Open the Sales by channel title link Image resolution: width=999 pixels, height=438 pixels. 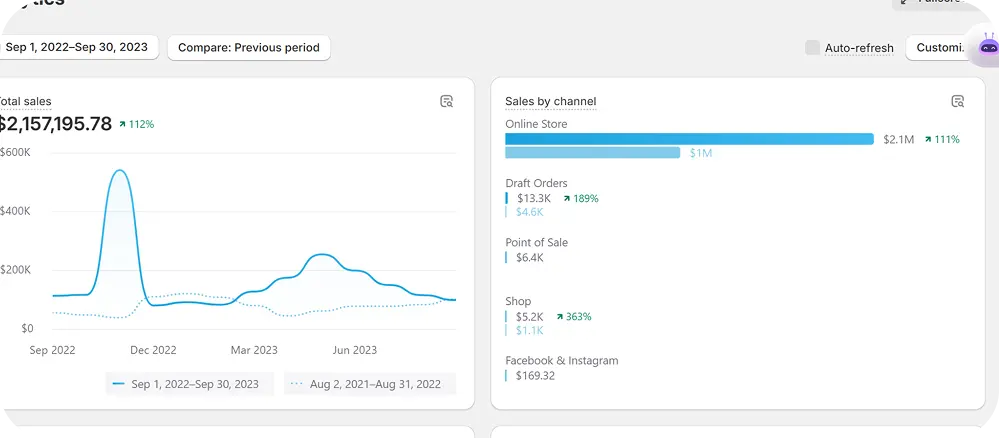(550, 101)
